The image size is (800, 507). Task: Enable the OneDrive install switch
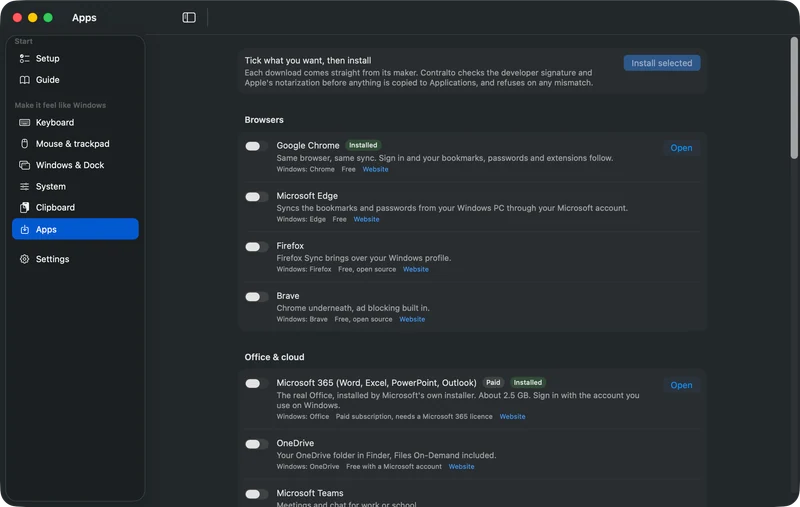[256, 444]
